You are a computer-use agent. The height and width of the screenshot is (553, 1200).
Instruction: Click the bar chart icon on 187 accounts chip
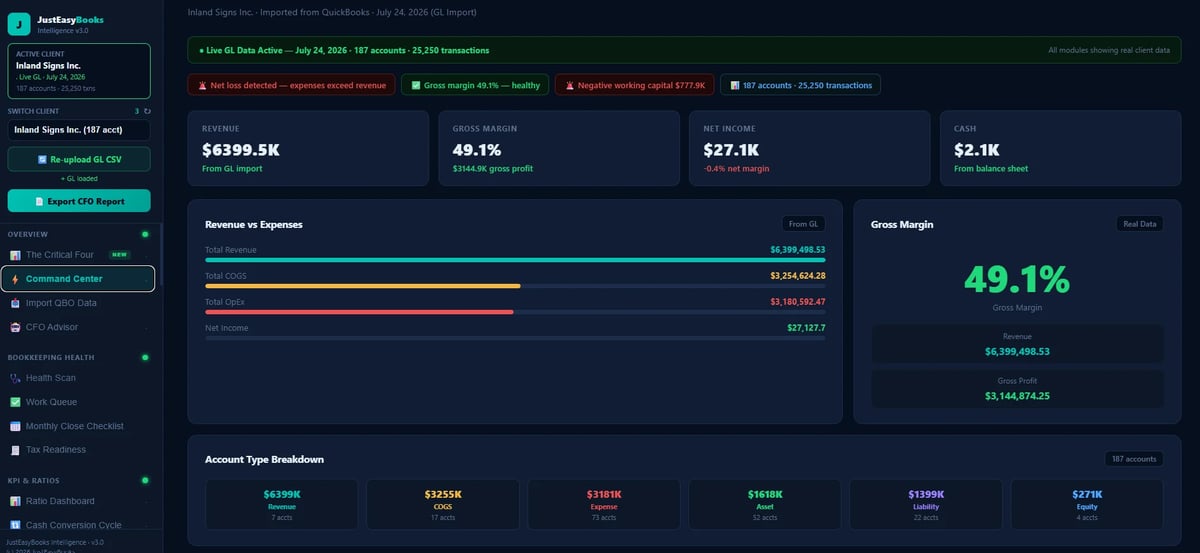tap(734, 85)
